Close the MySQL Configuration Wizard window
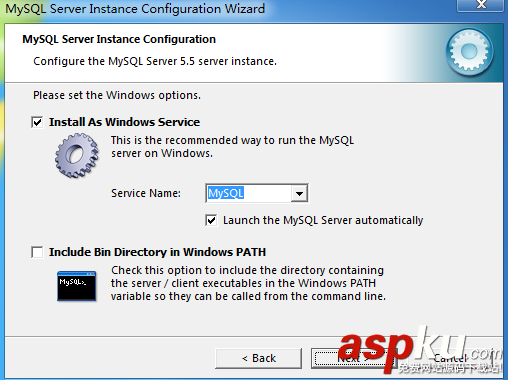Screen dimensions: 508x380 (x=481, y=5)
